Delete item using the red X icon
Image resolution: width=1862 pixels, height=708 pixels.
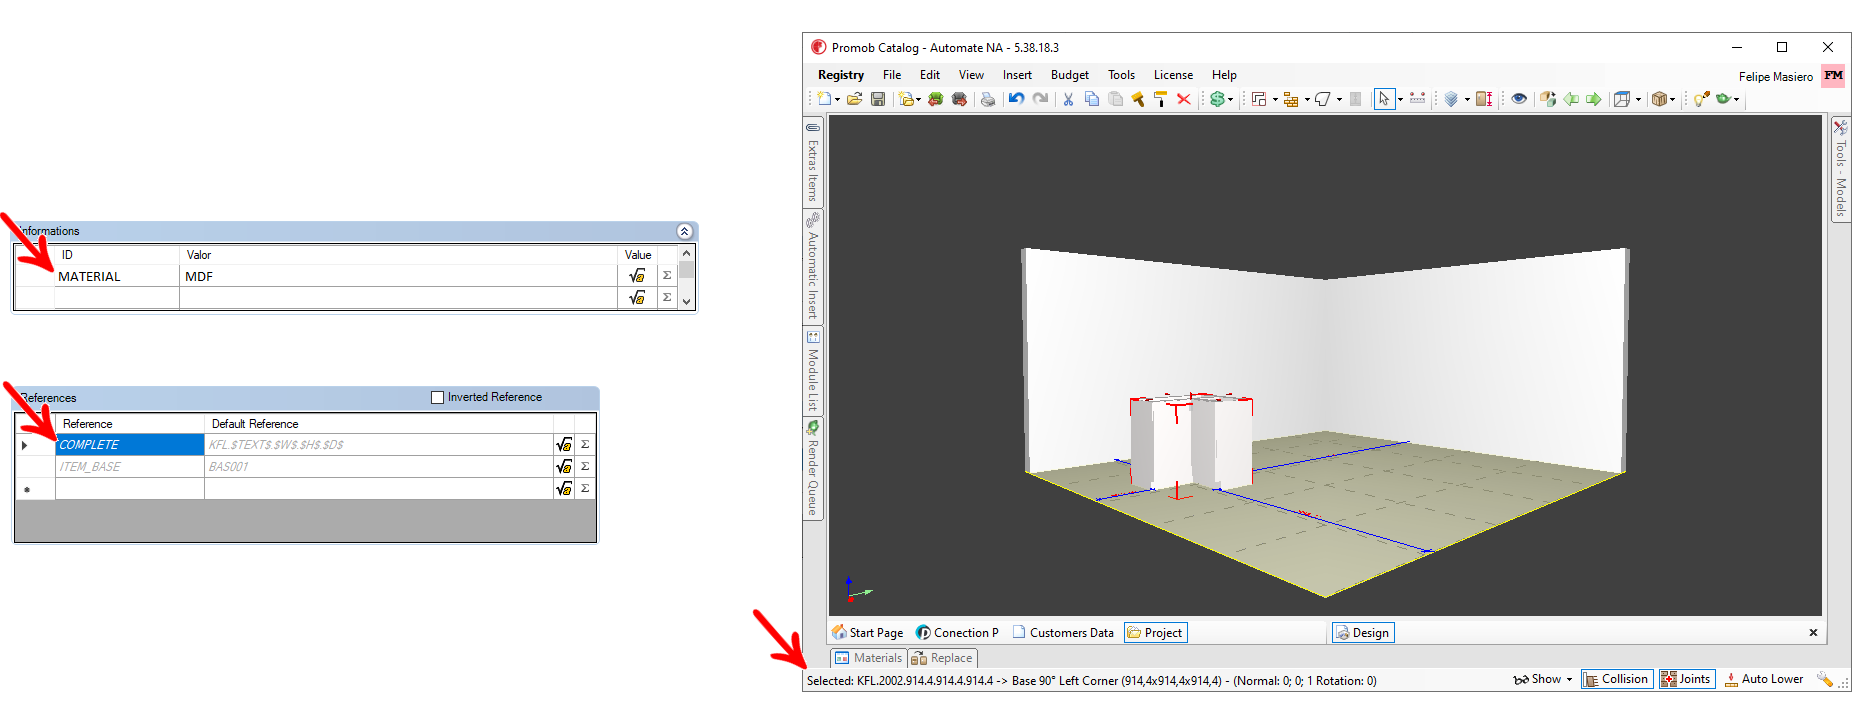[x=1184, y=99]
